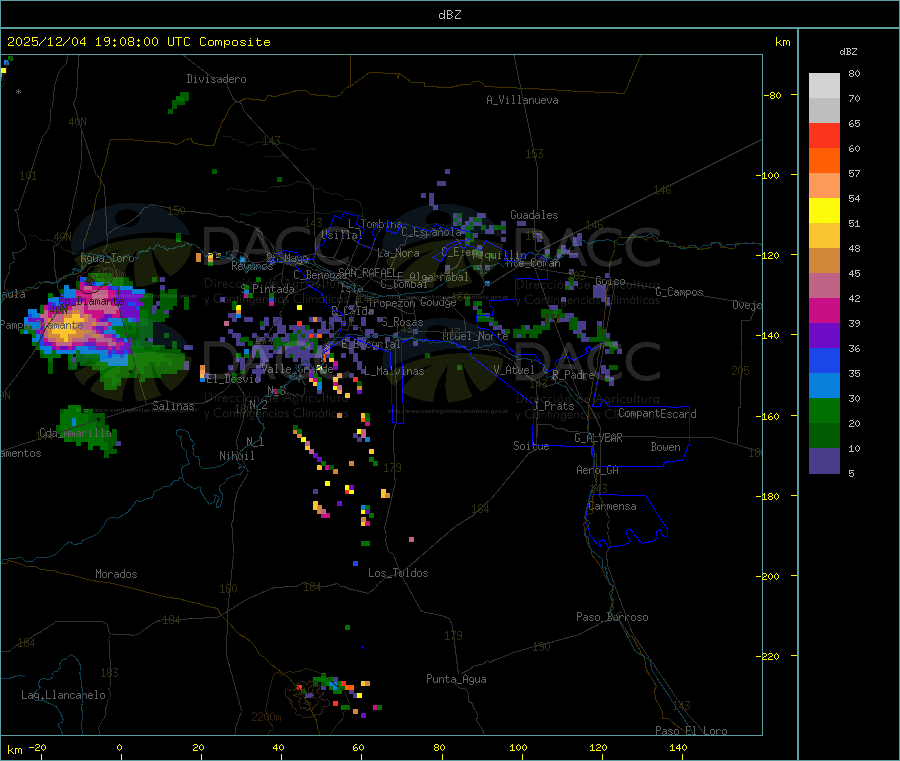This screenshot has height=761, width=900.
Task: Select the 'Lag.Llancanelo' lake label
Action: pyautogui.click(x=63, y=695)
